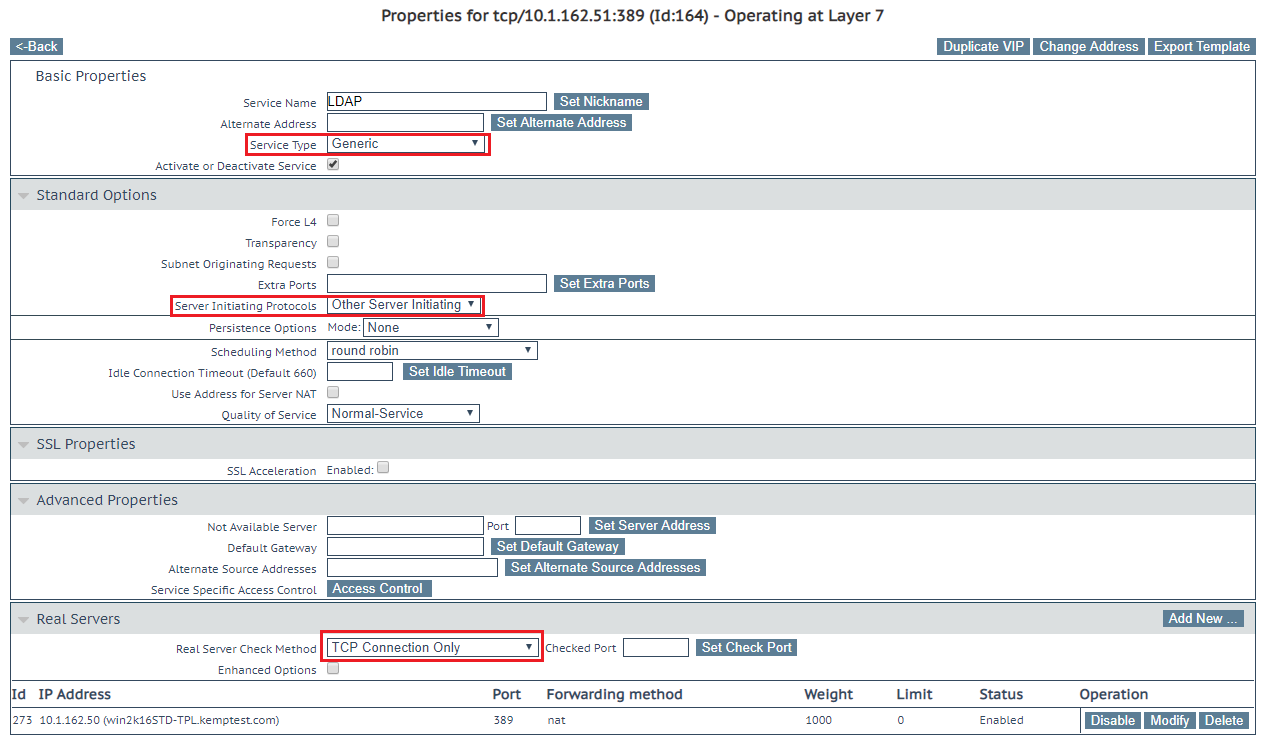Click Set Default Gateway button
The image size is (1267, 747).
[x=558, y=547]
